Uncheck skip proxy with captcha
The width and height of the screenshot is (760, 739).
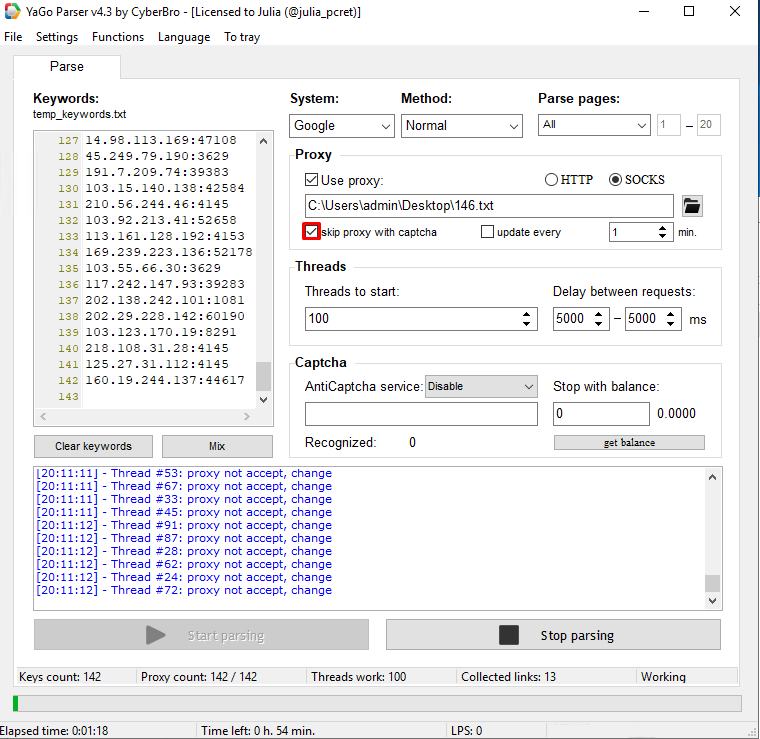click(x=311, y=232)
